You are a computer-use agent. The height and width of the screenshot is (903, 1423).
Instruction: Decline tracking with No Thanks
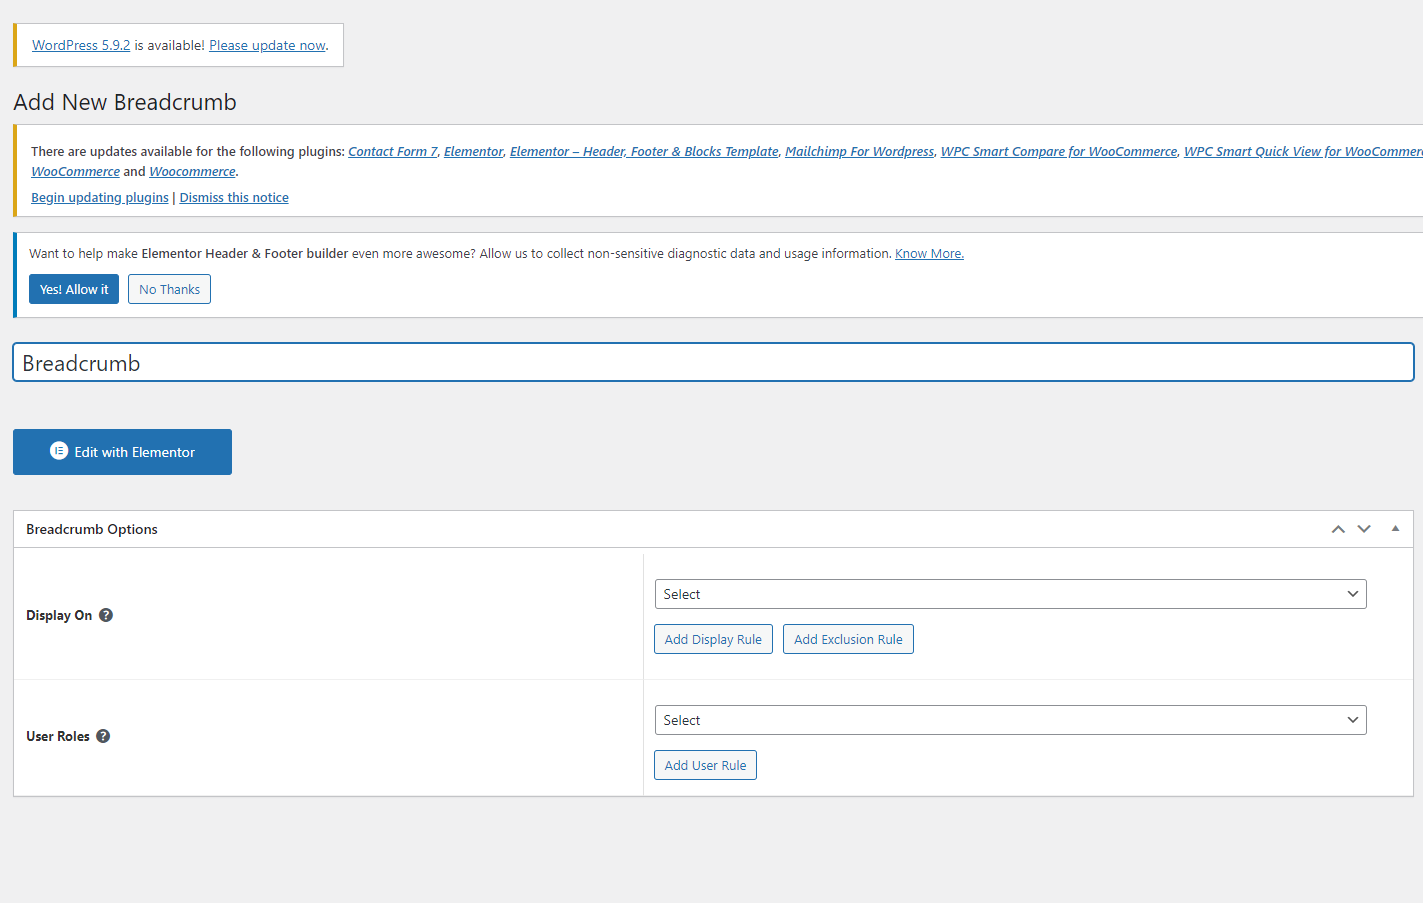(169, 289)
